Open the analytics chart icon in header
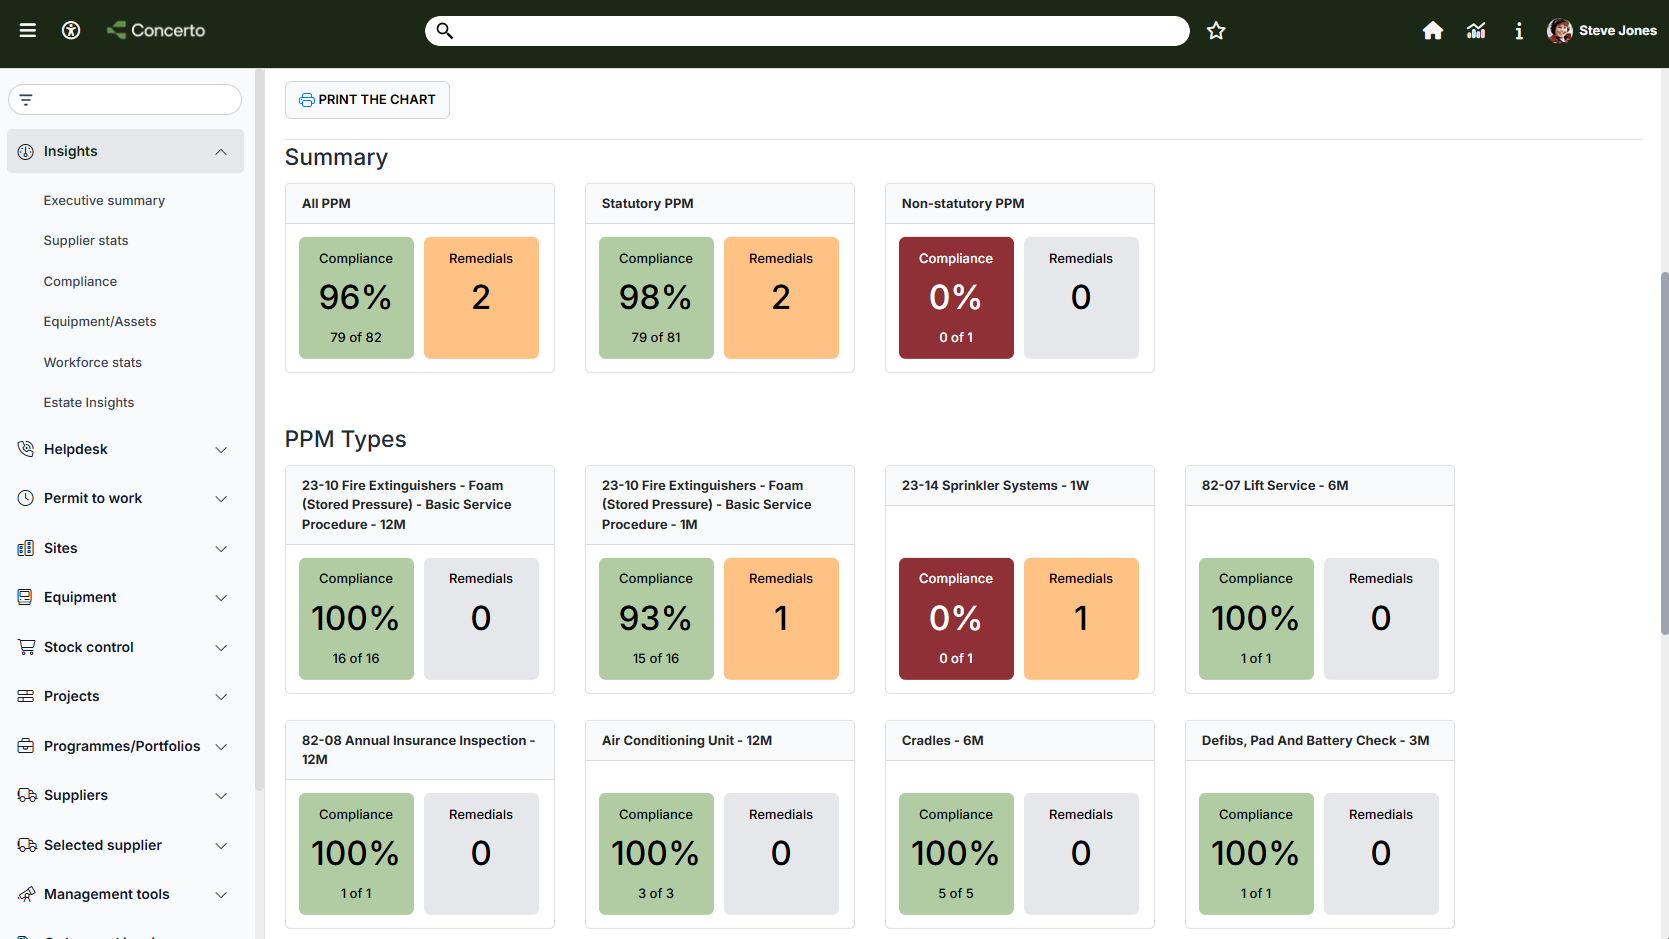The height and width of the screenshot is (939, 1669). pos(1476,31)
